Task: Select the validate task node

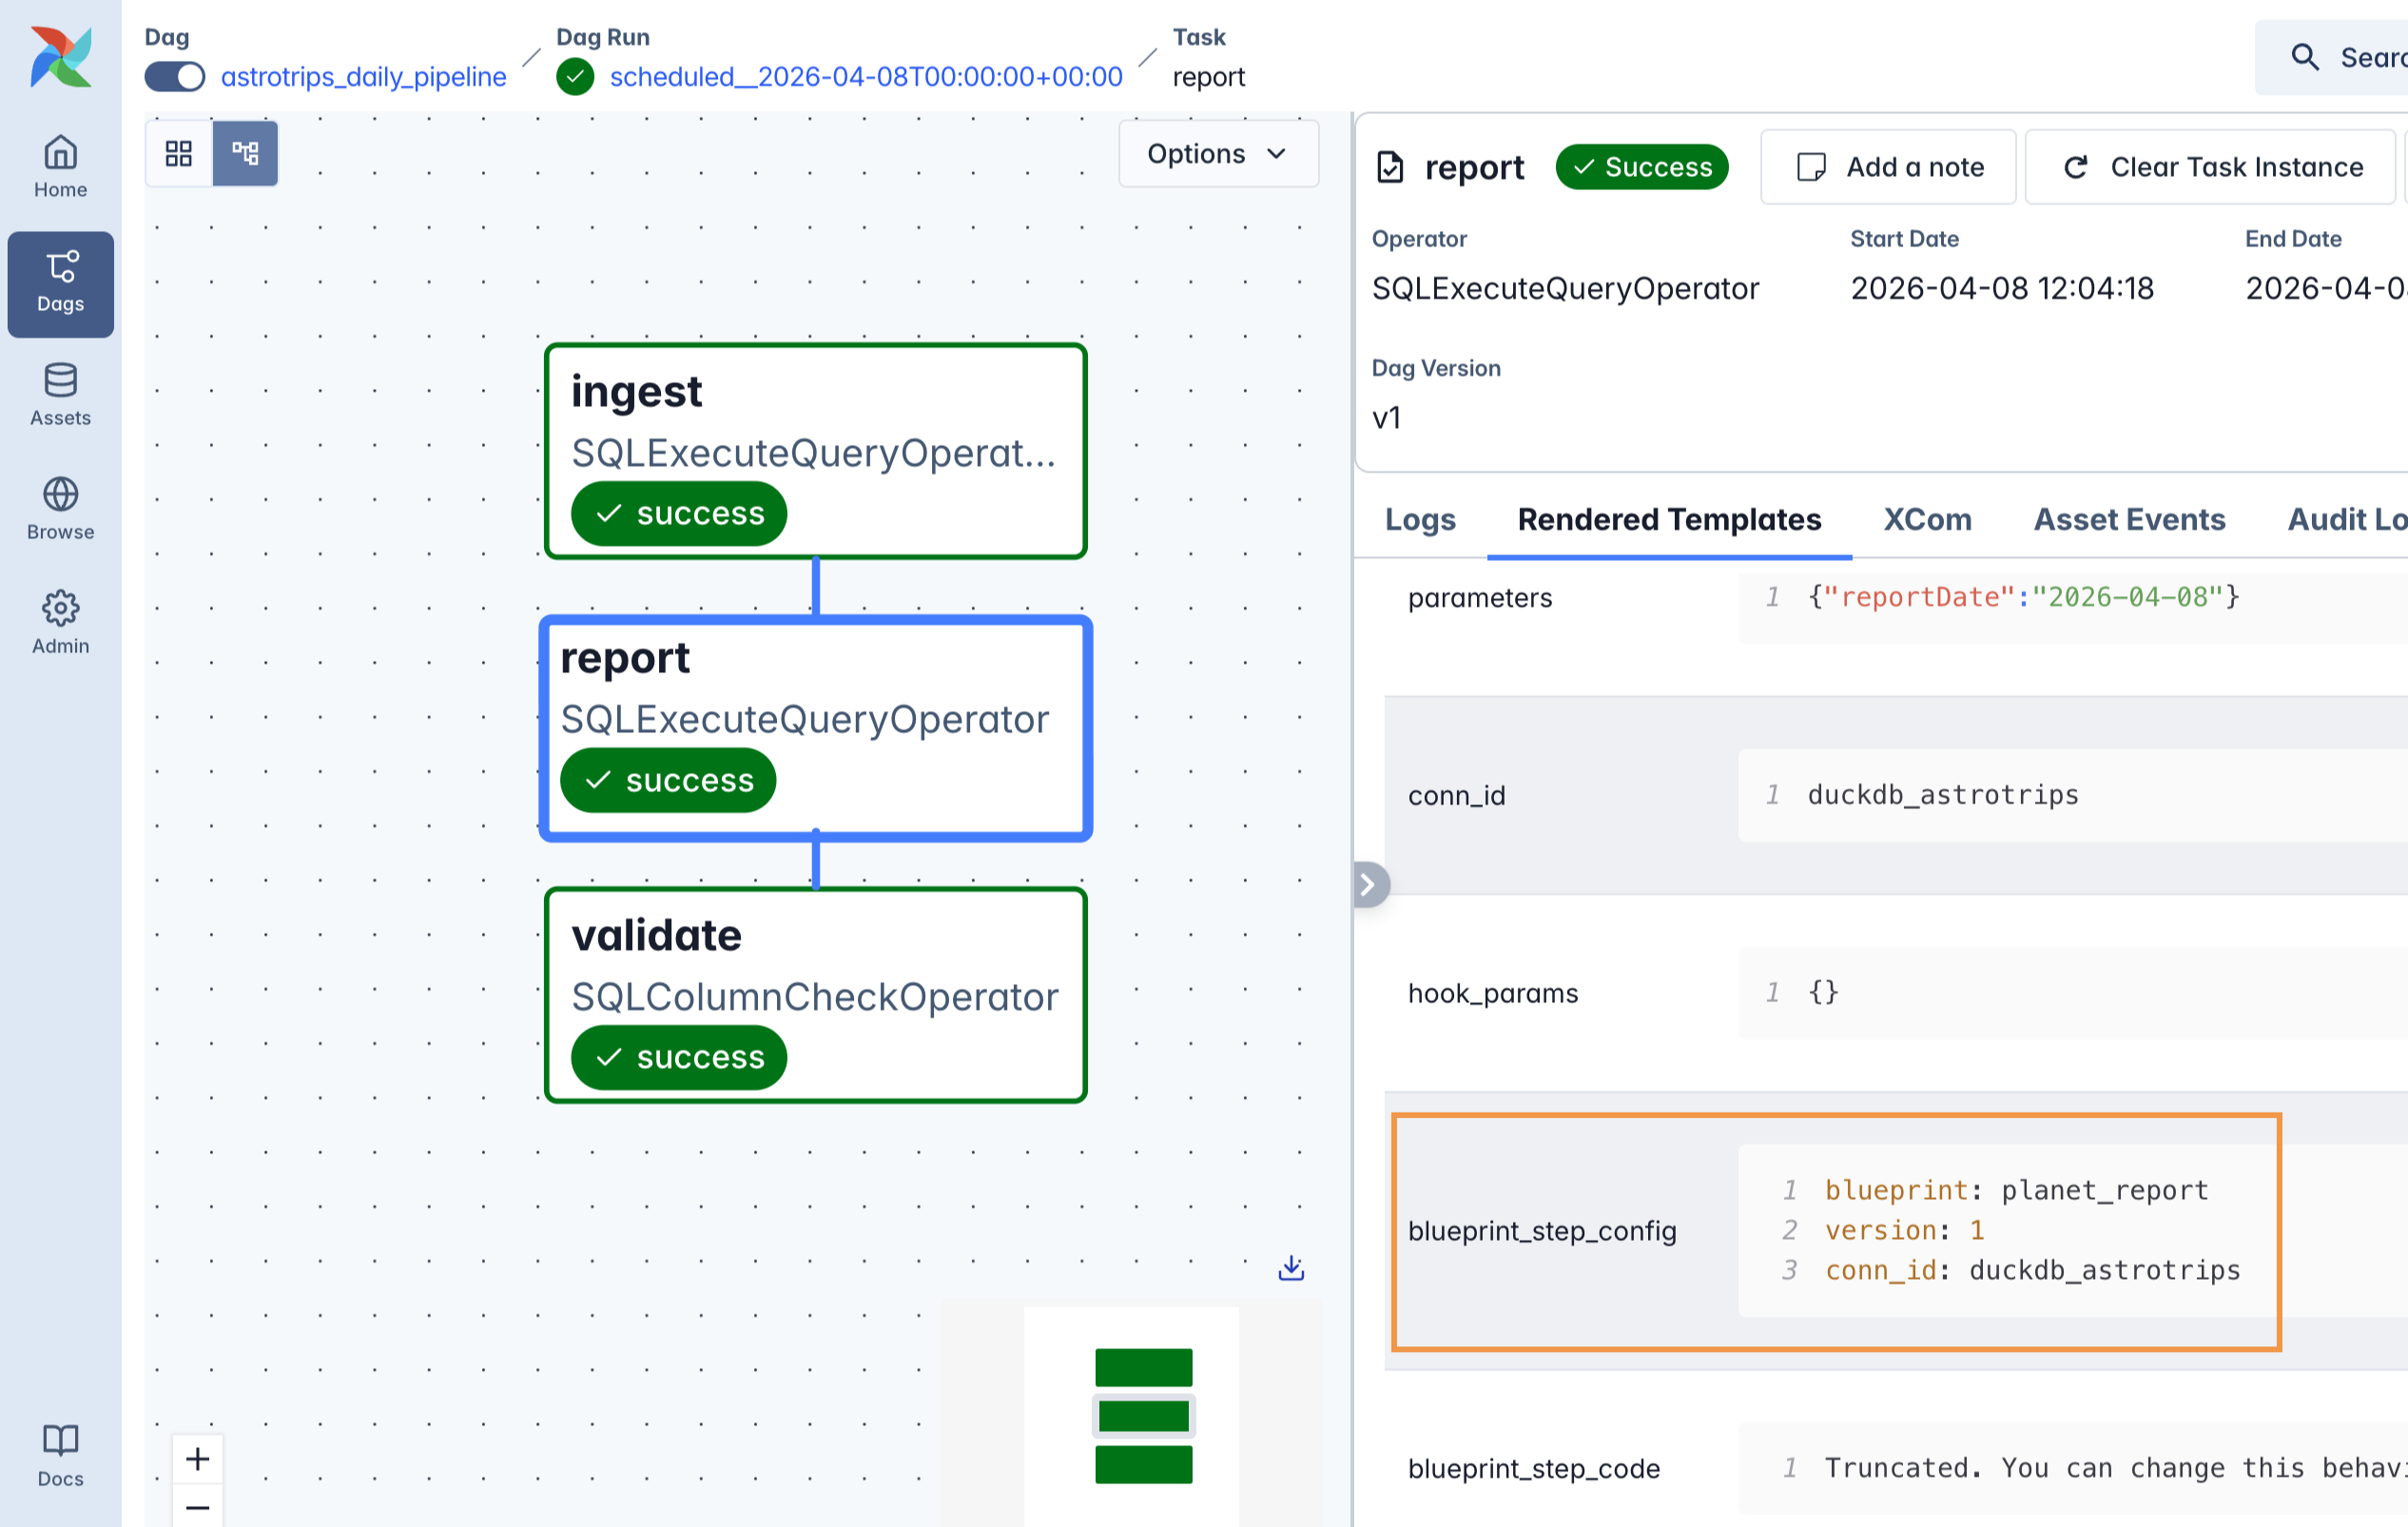Action: [815, 995]
